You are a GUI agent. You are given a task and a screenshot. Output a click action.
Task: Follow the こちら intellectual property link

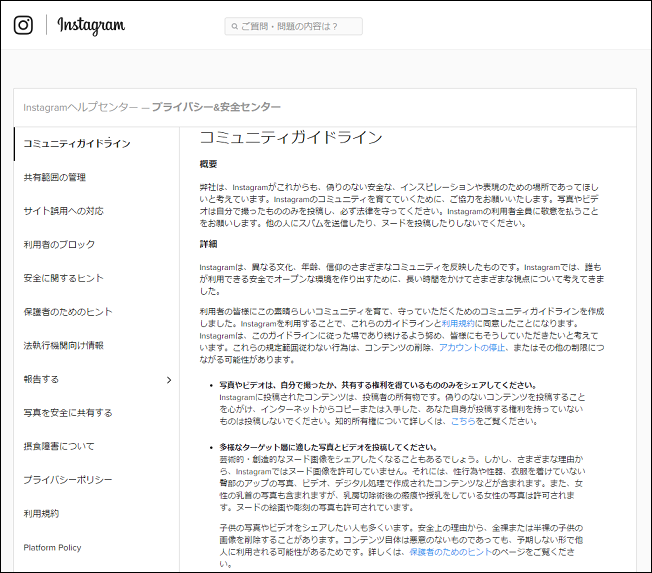point(463,422)
